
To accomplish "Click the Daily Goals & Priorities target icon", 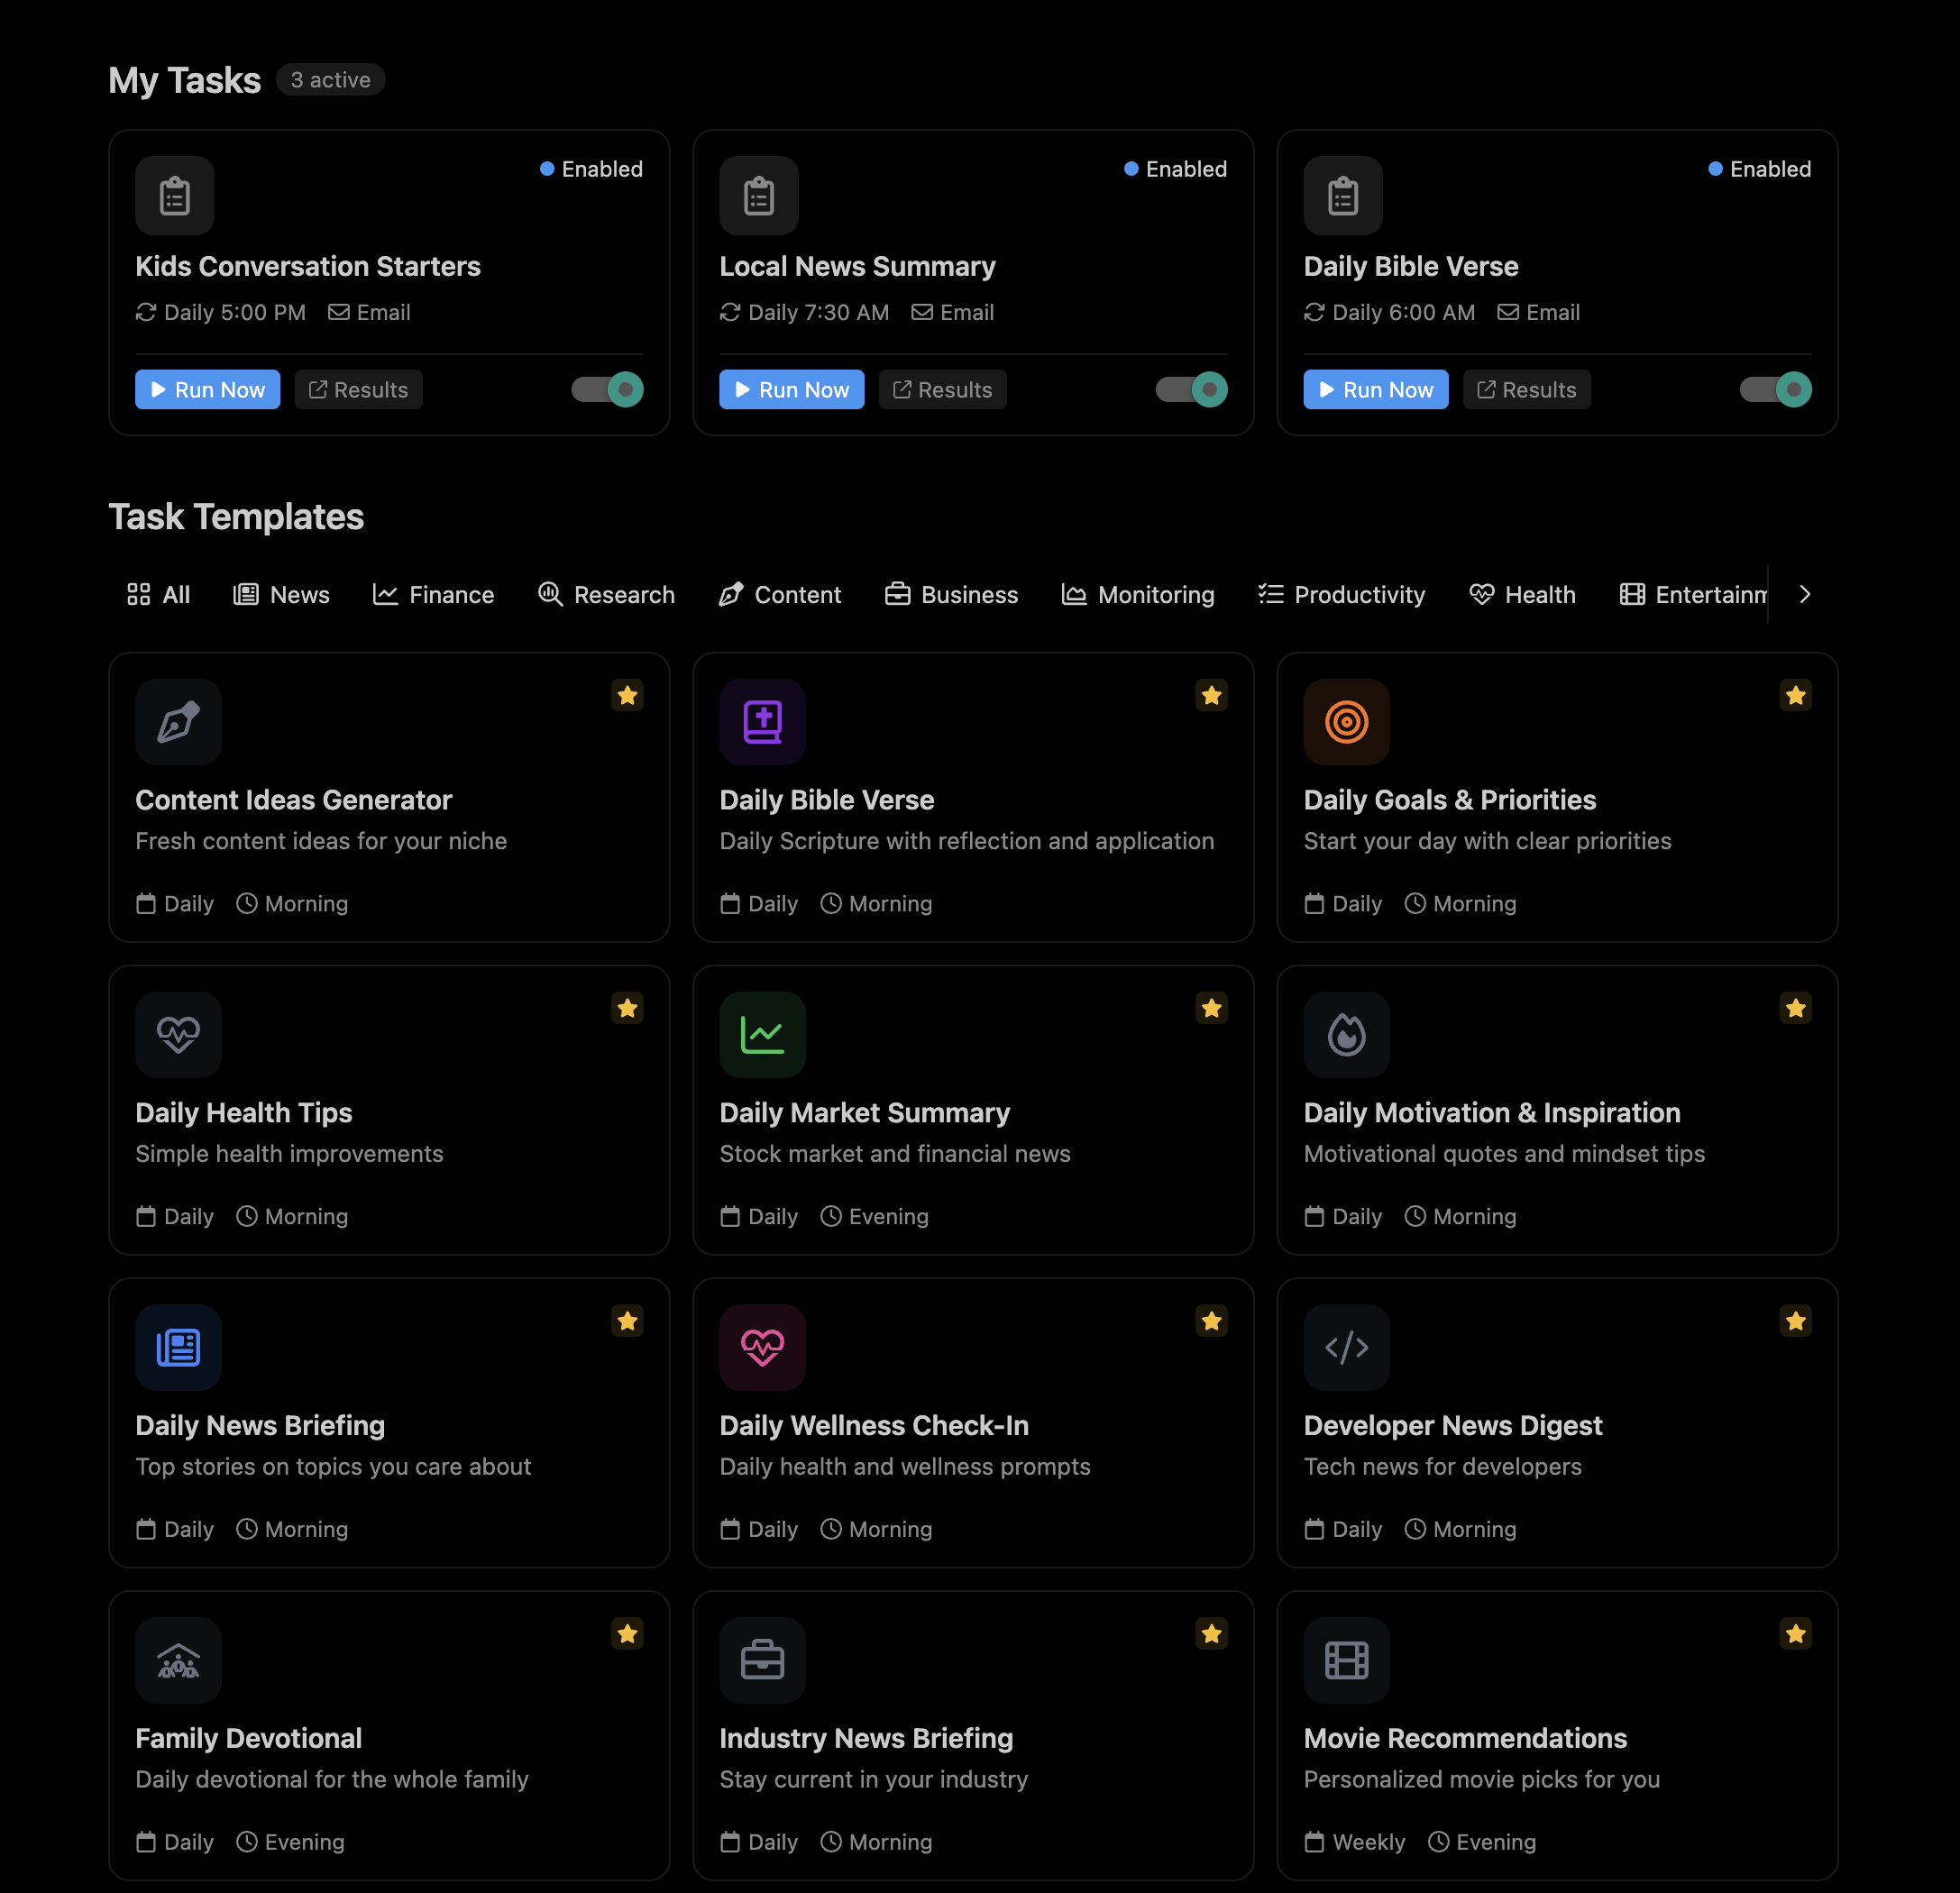I will 1346,722.
